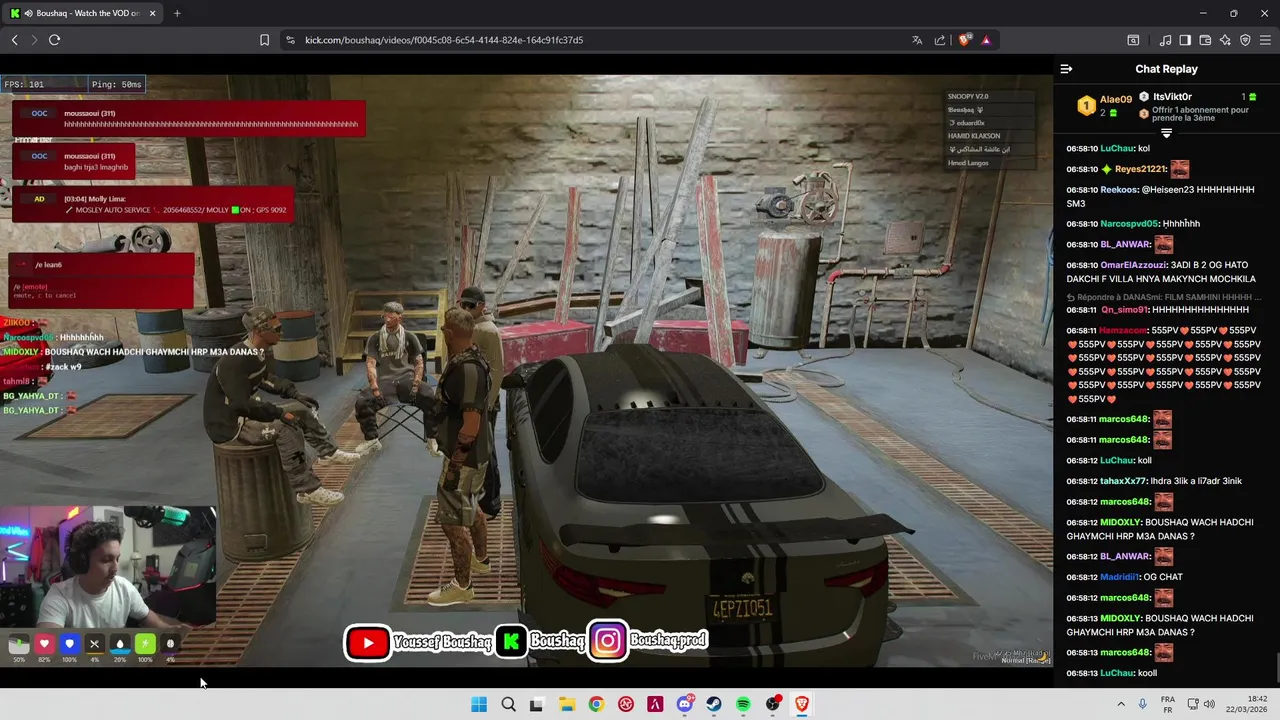The image size is (1280, 720).
Task: Click blue shield armor icon in HUD
Action: [69, 644]
